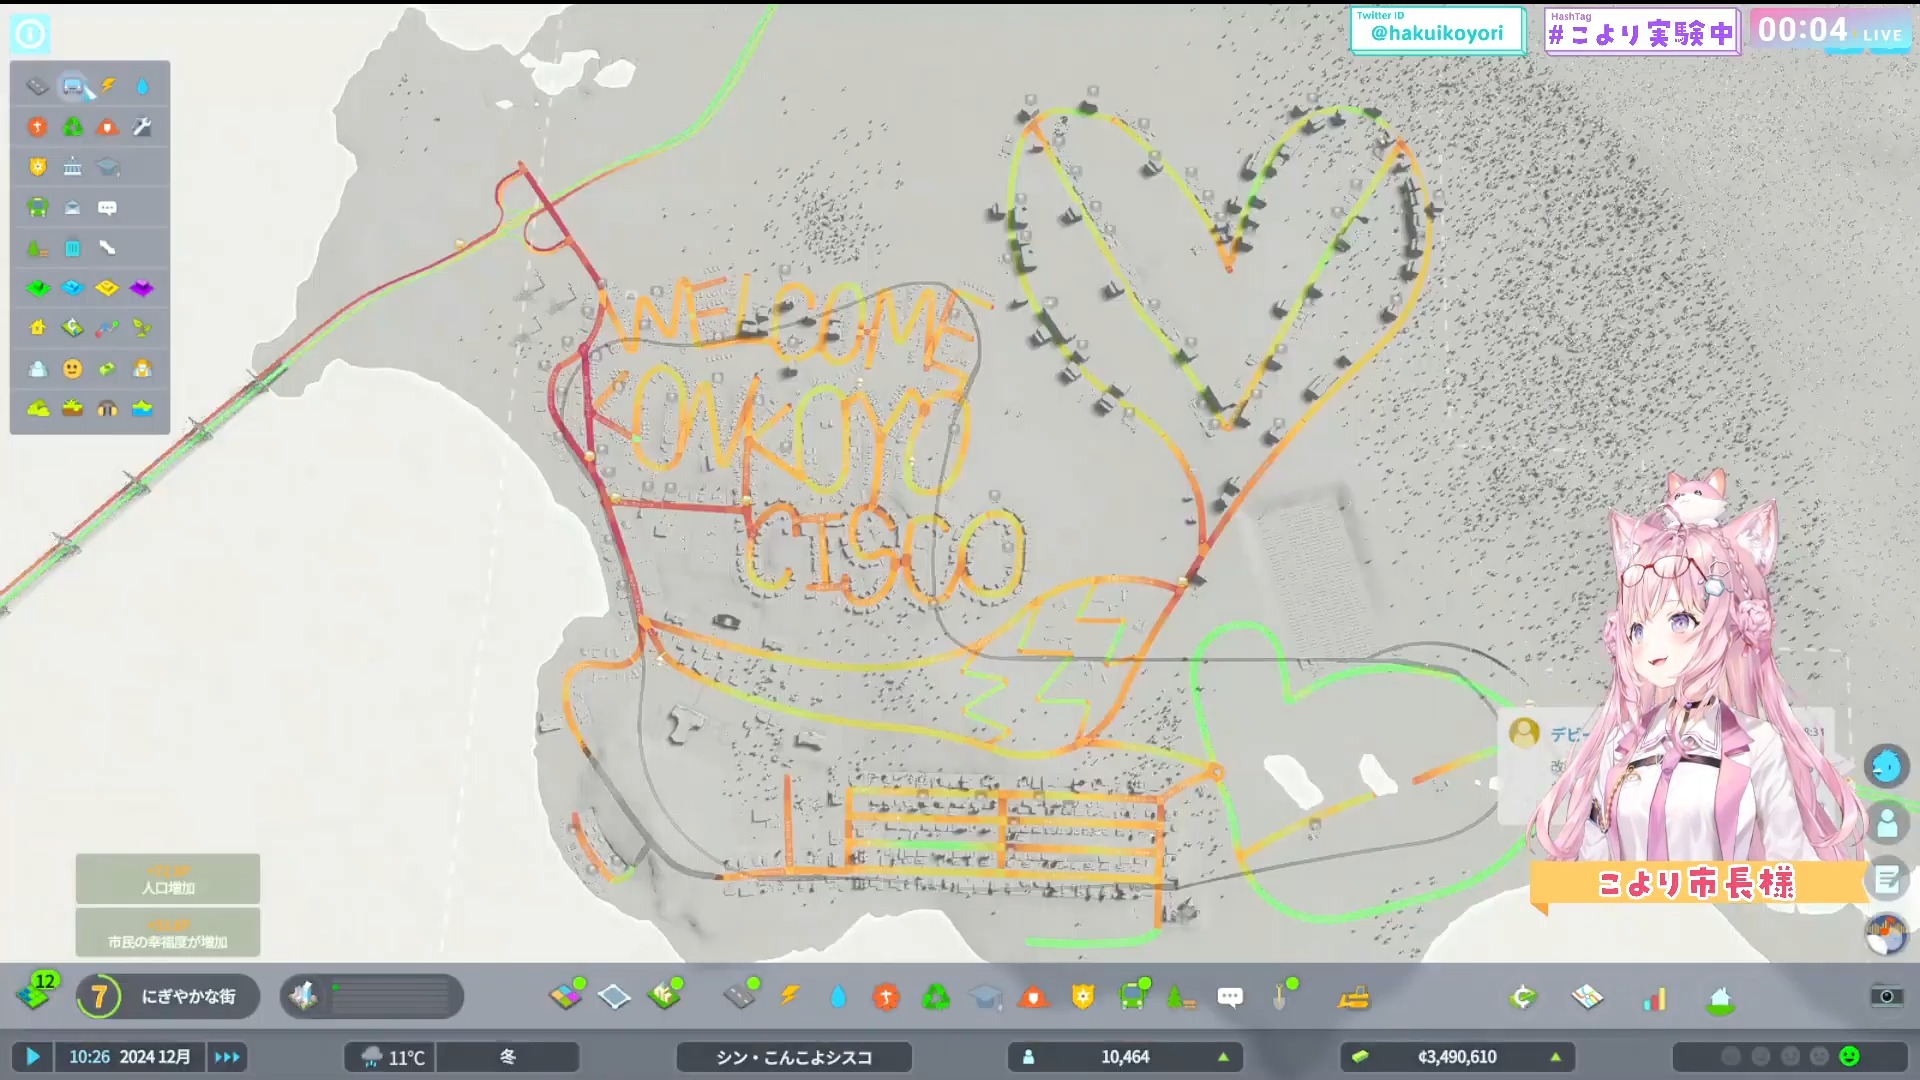The width and height of the screenshot is (1920, 1080).
Task: Open the Noise pollution headphones info view
Action: (108, 408)
